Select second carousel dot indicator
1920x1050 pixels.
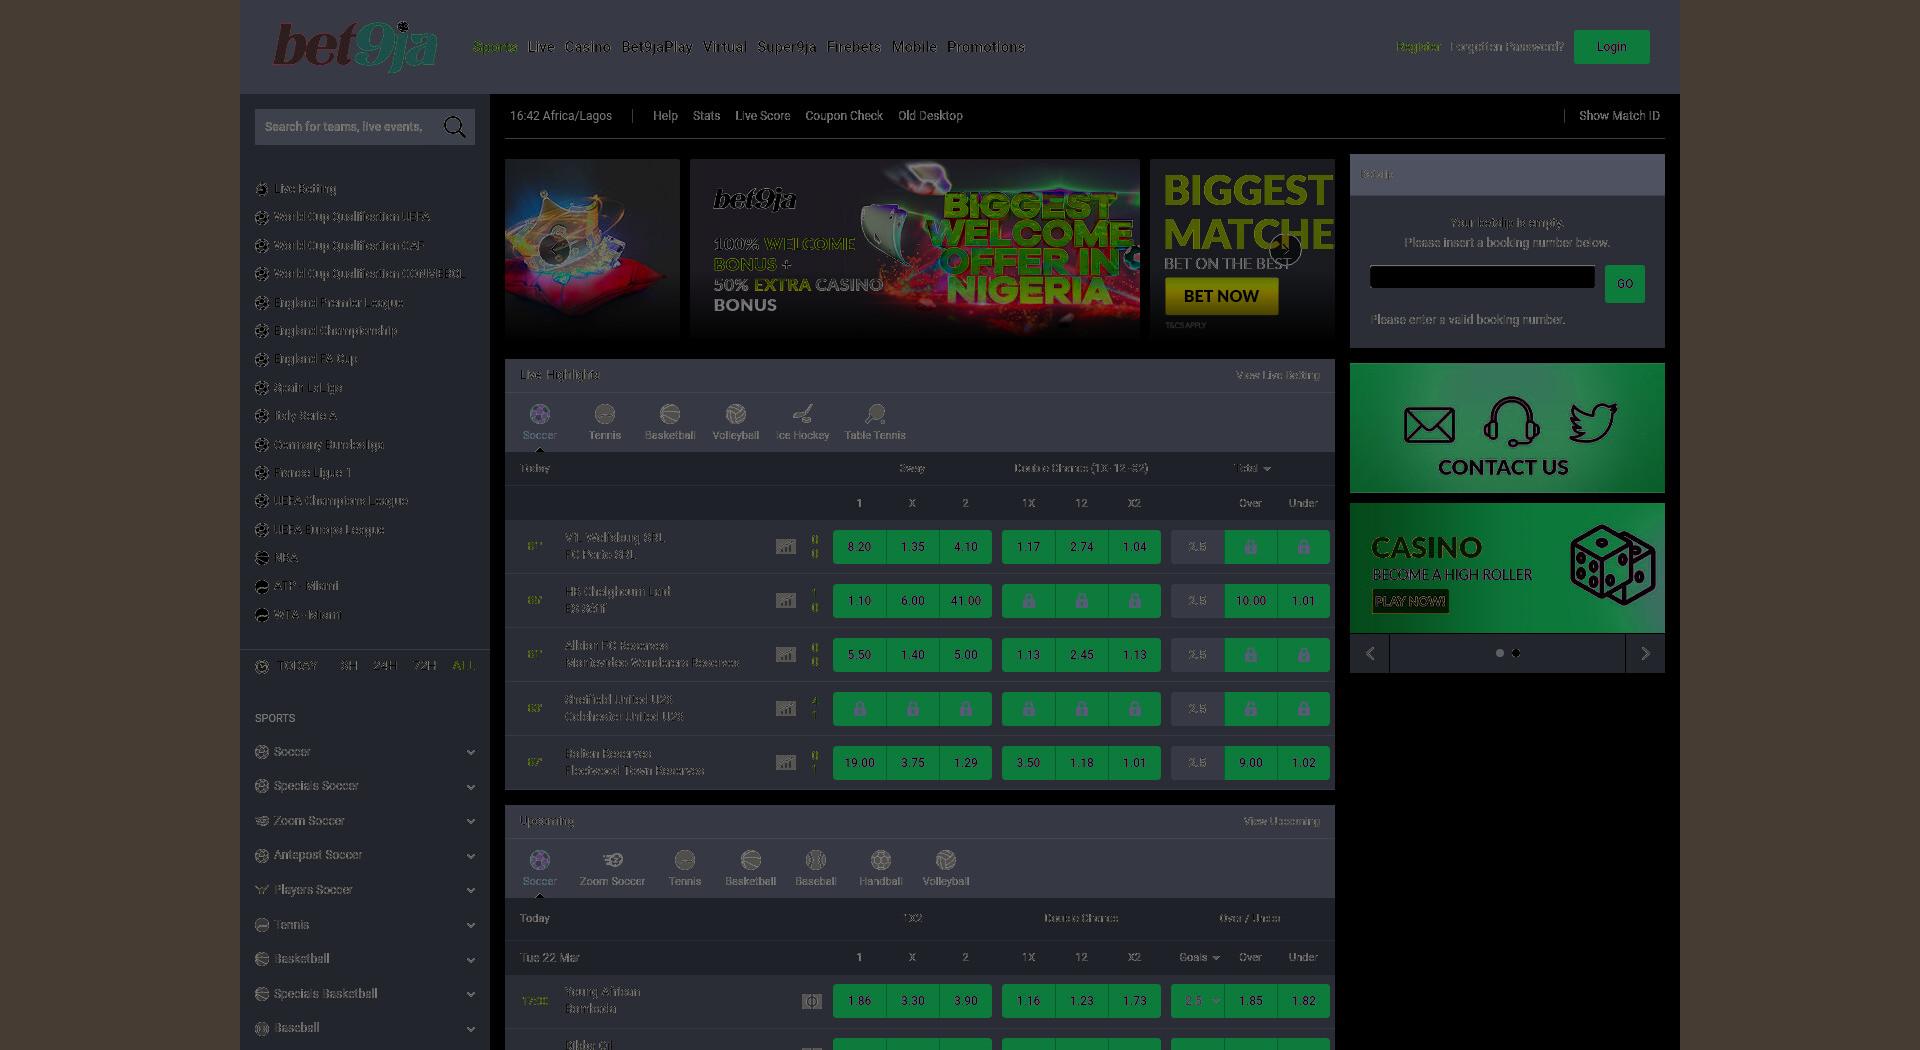tap(1516, 653)
